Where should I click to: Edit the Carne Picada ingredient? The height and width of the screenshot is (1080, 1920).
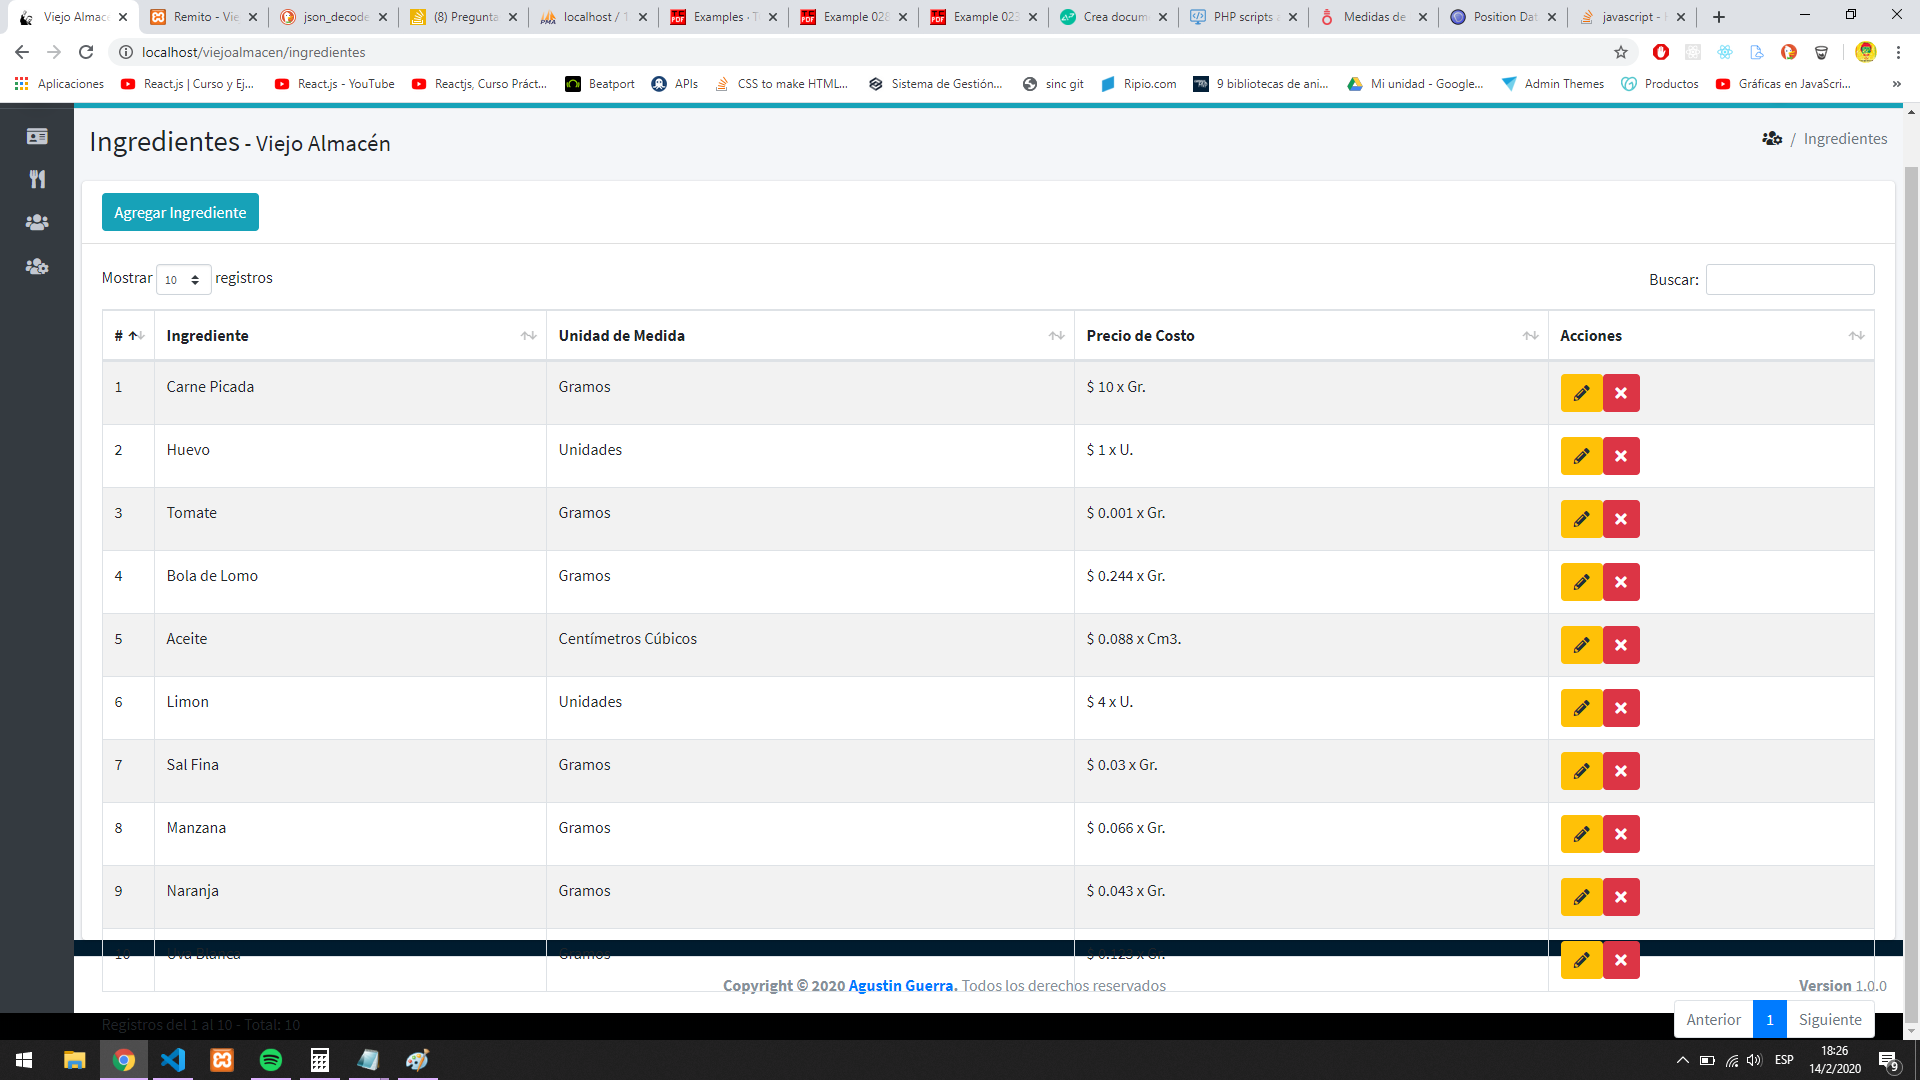tap(1581, 393)
